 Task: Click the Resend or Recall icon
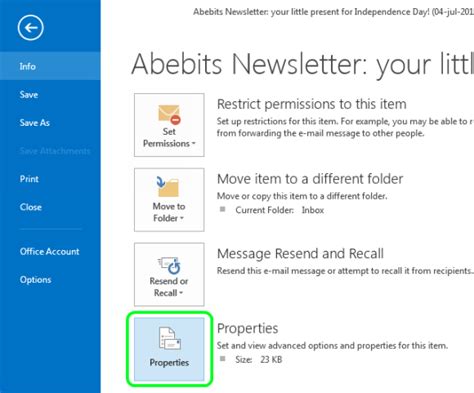169,265
